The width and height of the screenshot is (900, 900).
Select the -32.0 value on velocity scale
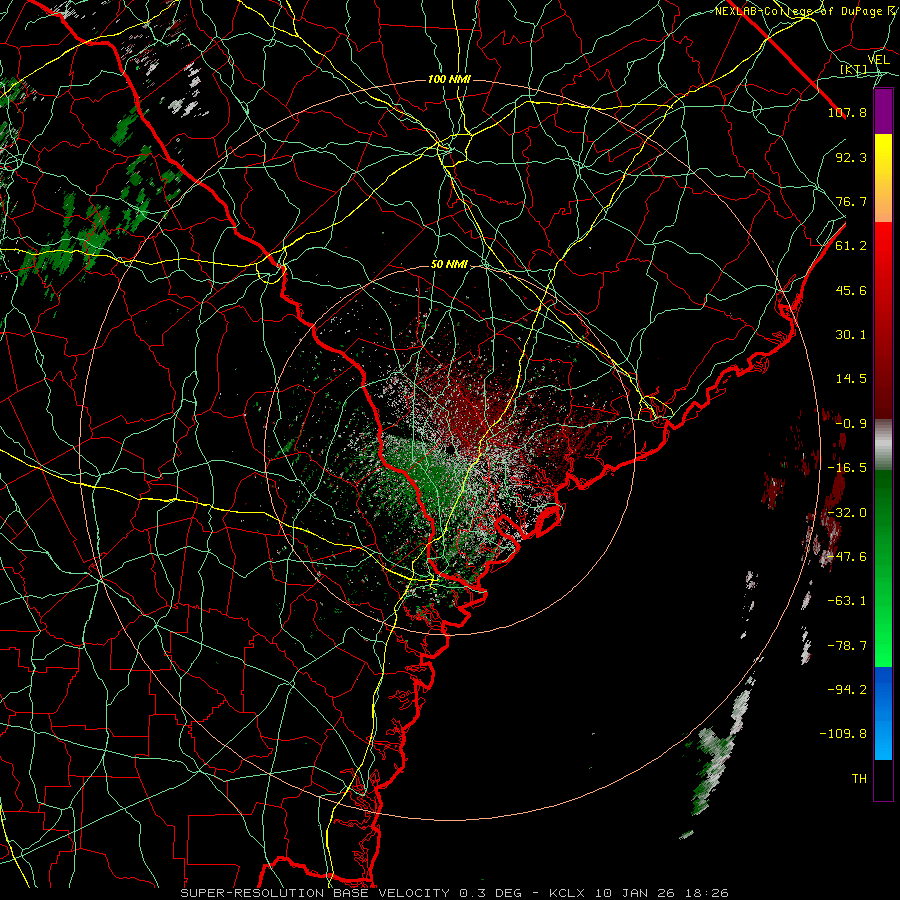tap(847, 513)
